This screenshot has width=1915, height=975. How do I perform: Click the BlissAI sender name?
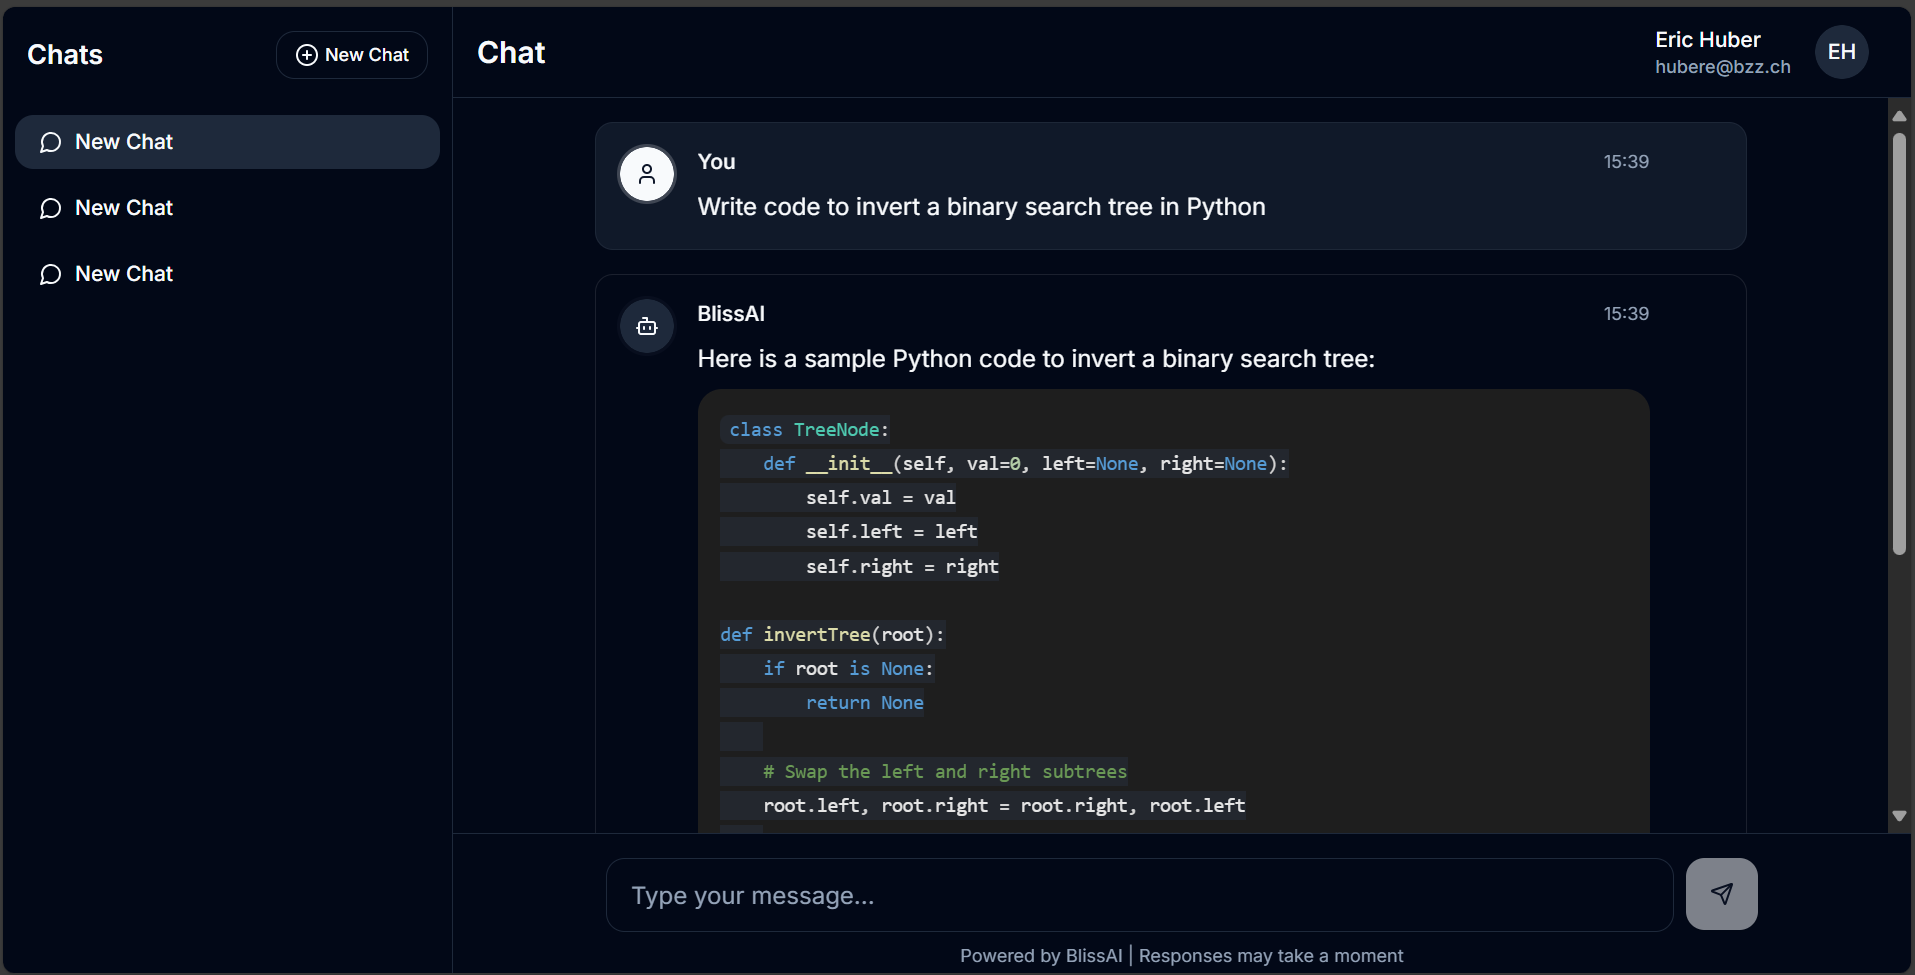tap(731, 314)
